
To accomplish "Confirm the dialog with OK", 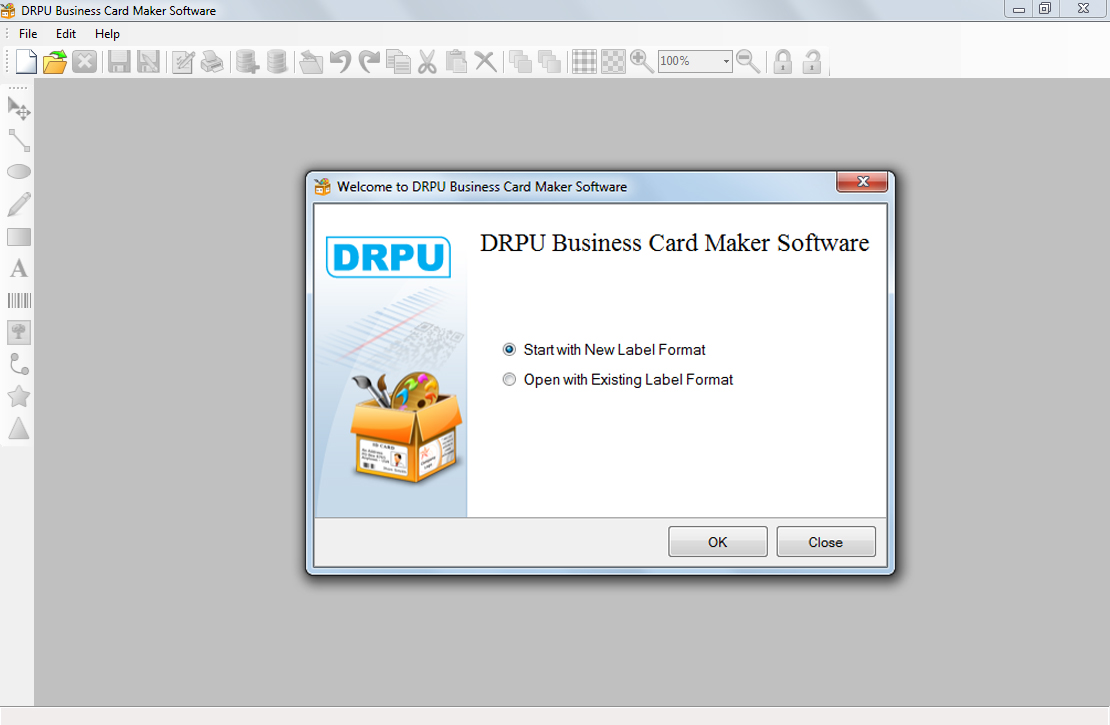I will 718,542.
